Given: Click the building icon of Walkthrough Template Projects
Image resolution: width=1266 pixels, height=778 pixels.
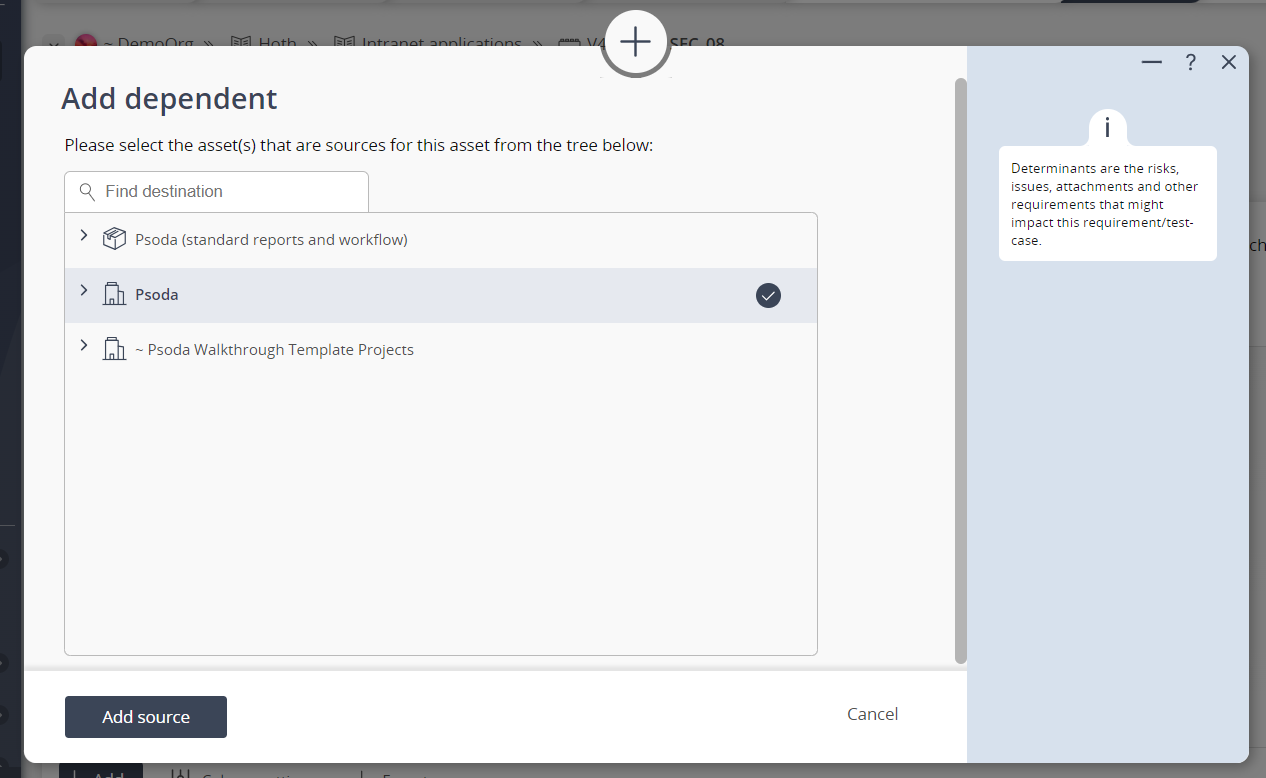Looking at the screenshot, I should pos(114,349).
